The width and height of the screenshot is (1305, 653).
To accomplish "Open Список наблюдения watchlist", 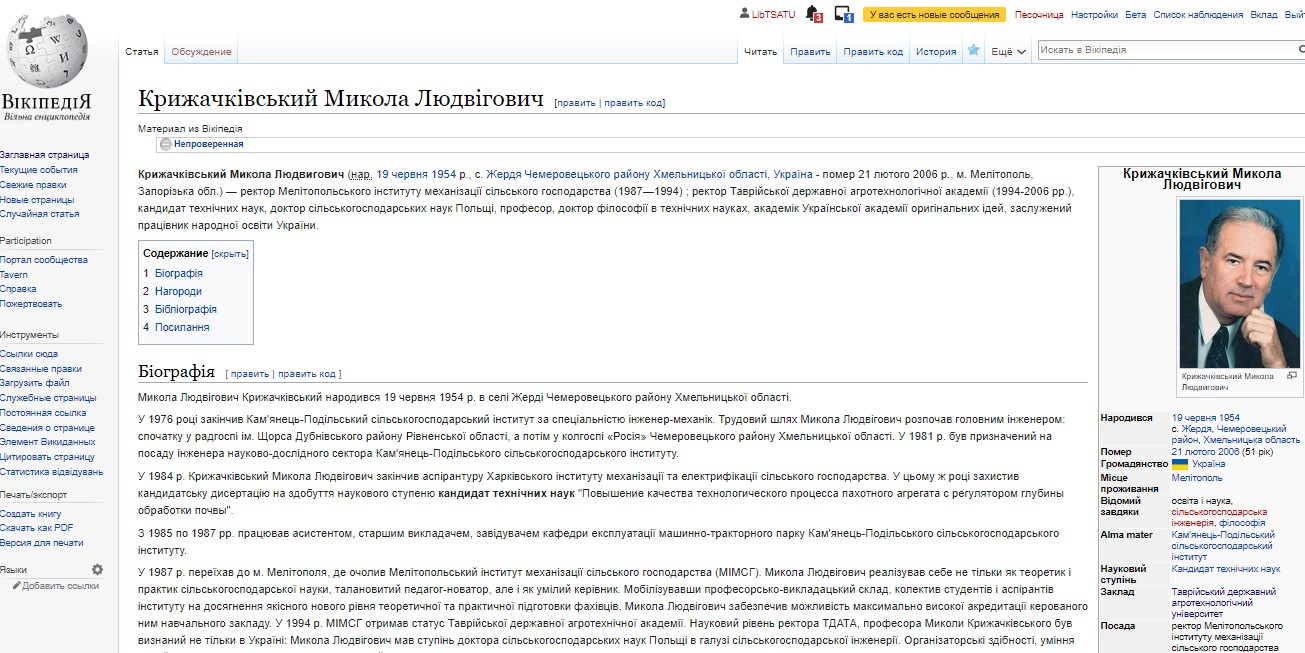I will click(1198, 15).
